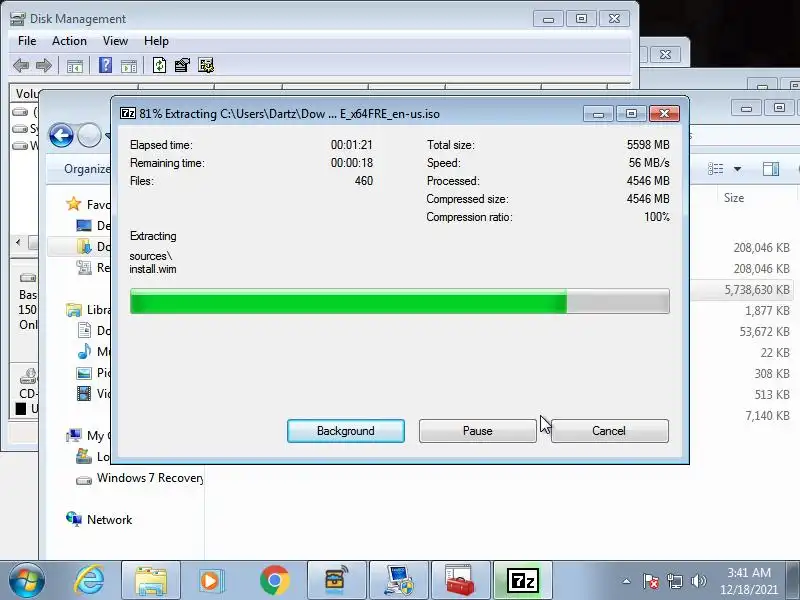Open Windows Media Player from taskbar

tap(211, 581)
